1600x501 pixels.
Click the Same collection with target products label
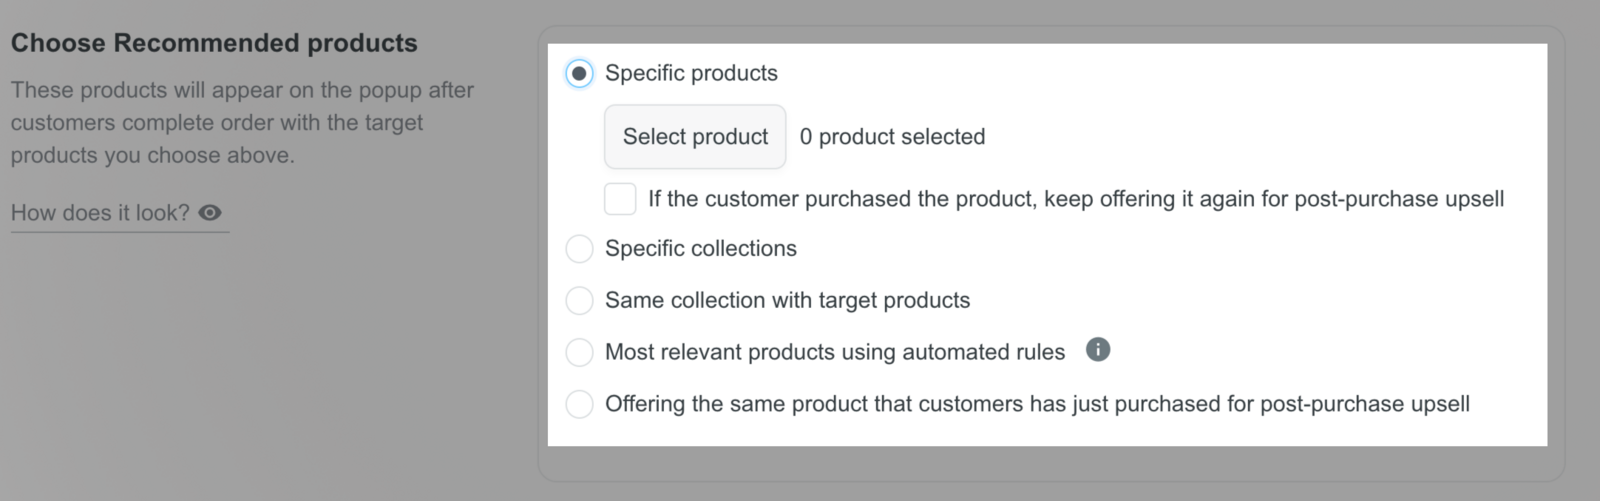pos(787,300)
